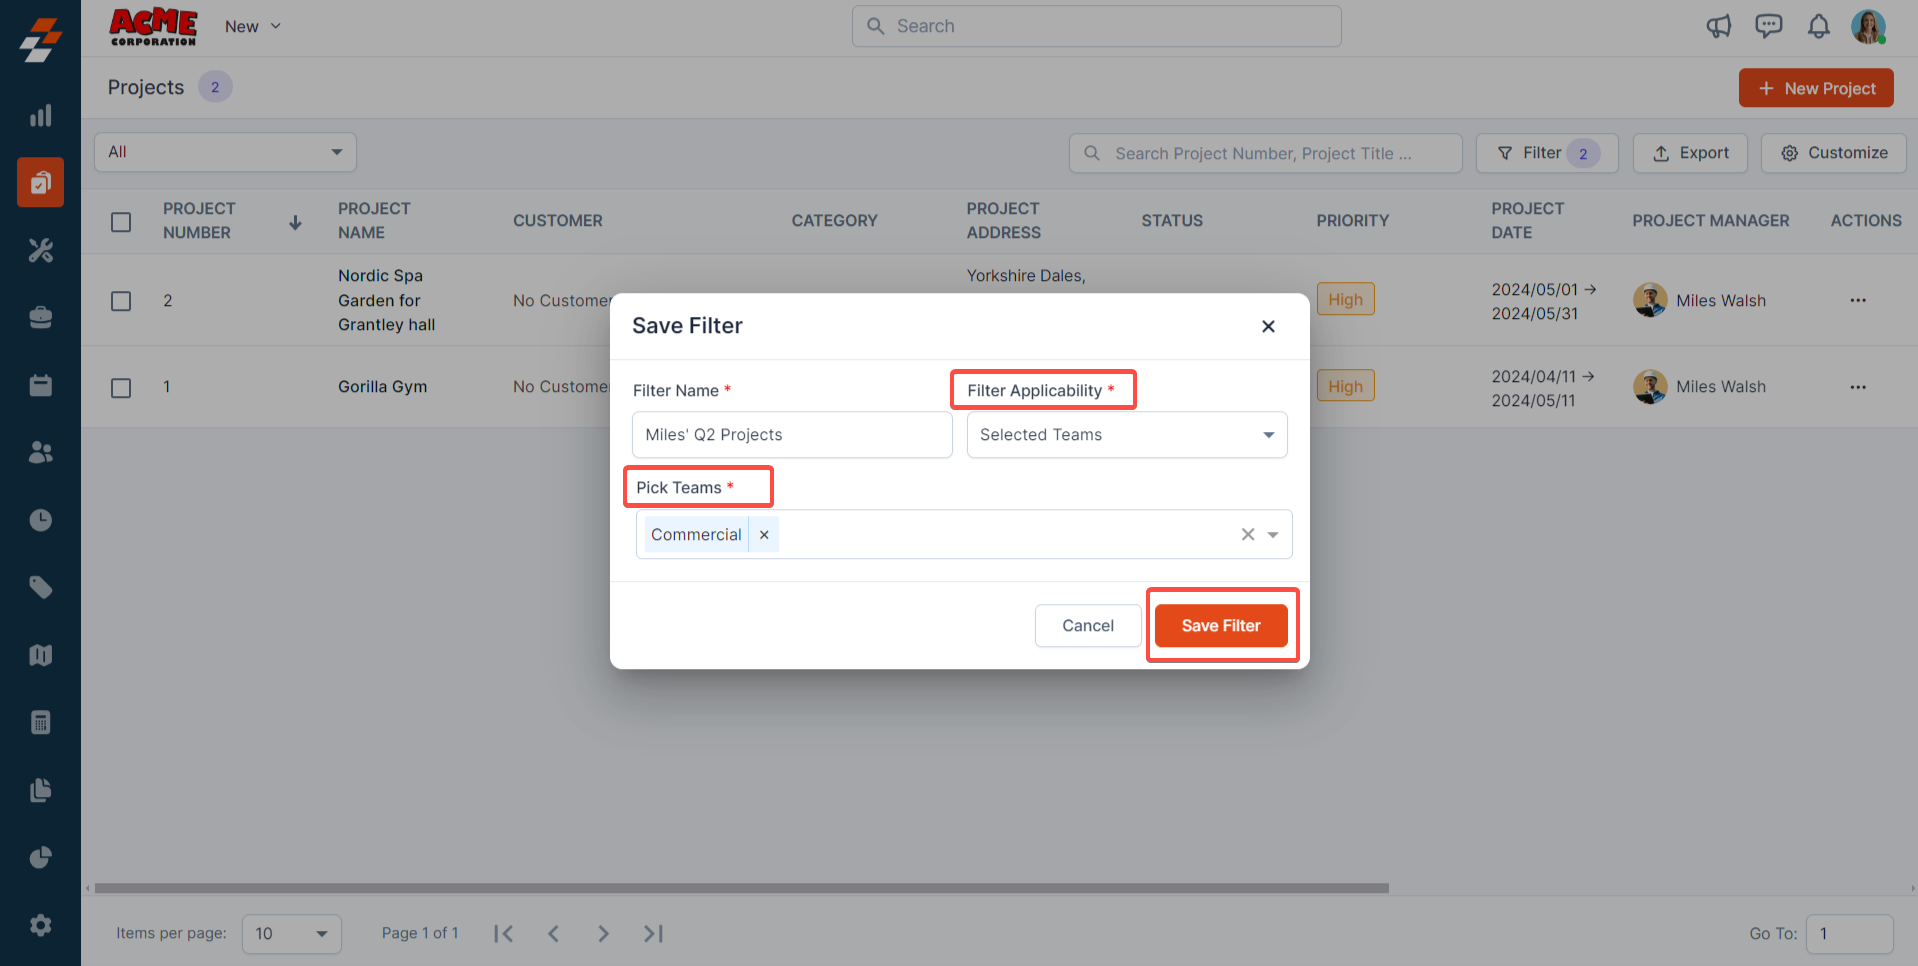Check the box for project number 2
The width and height of the screenshot is (1918, 966).
pos(121,301)
